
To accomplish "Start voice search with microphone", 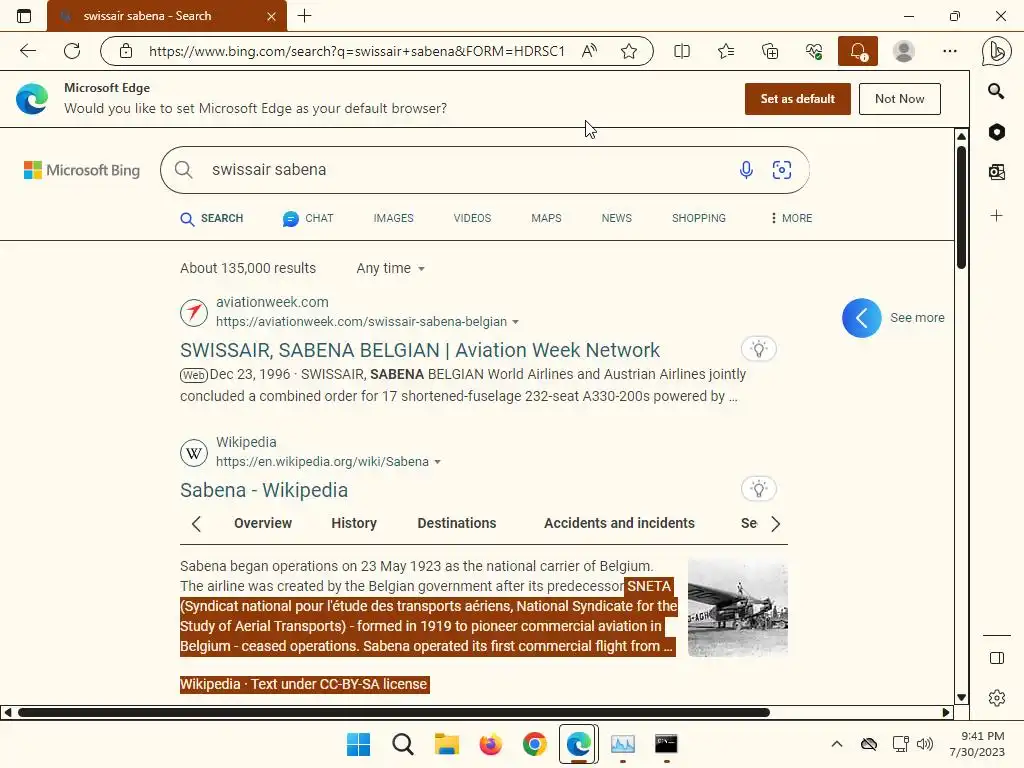I will pyautogui.click(x=746, y=170).
